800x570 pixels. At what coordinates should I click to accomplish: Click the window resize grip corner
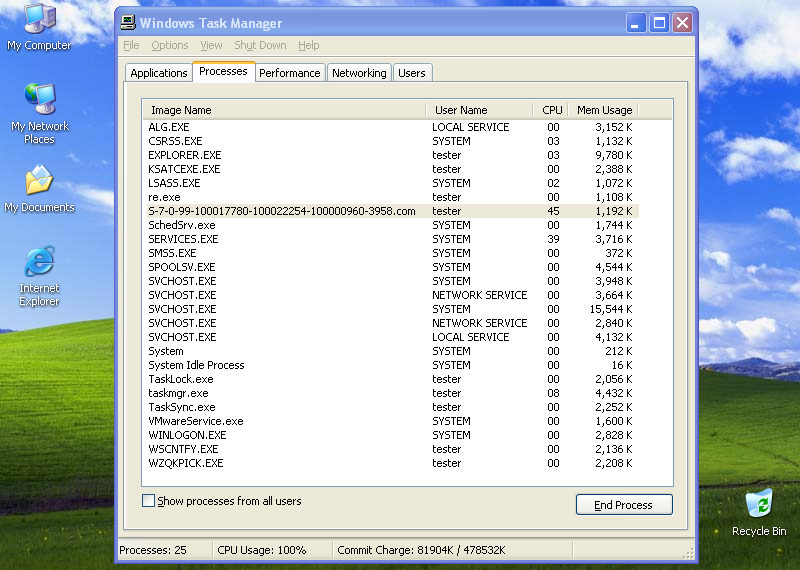688,553
